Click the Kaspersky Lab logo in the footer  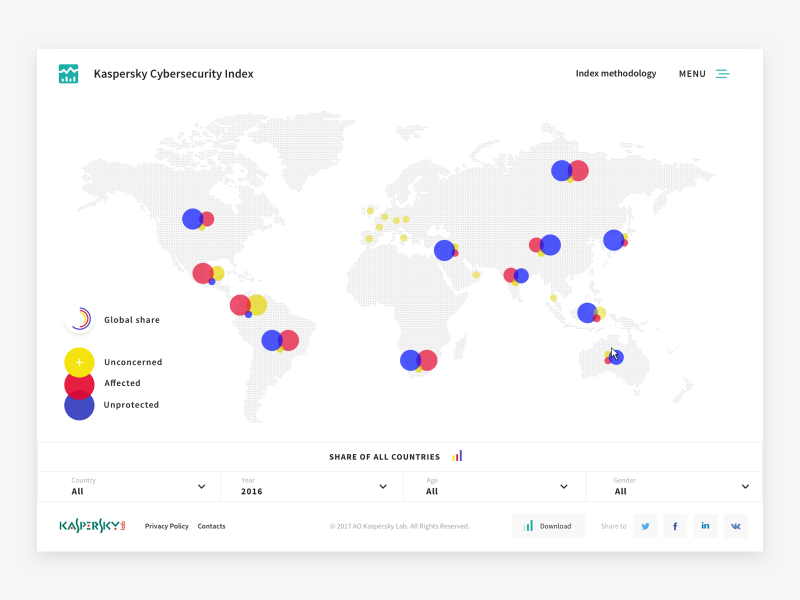click(92, 526)
